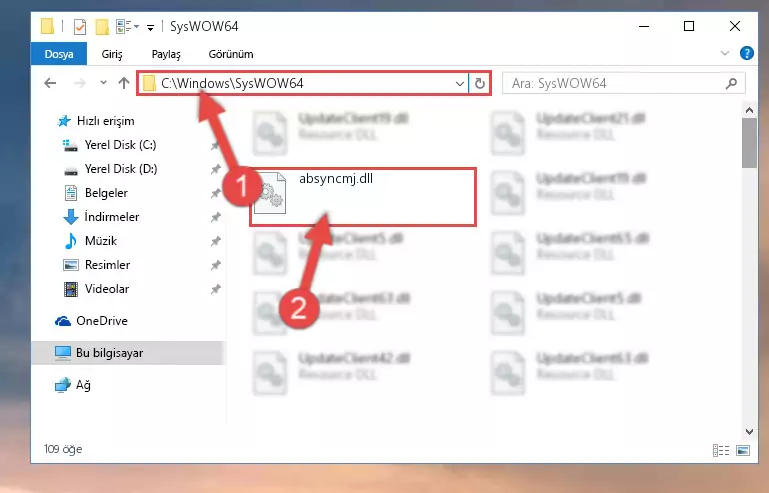Click the Müzik note icon
The height and width of the screenshot is (493, 769).
71,241
